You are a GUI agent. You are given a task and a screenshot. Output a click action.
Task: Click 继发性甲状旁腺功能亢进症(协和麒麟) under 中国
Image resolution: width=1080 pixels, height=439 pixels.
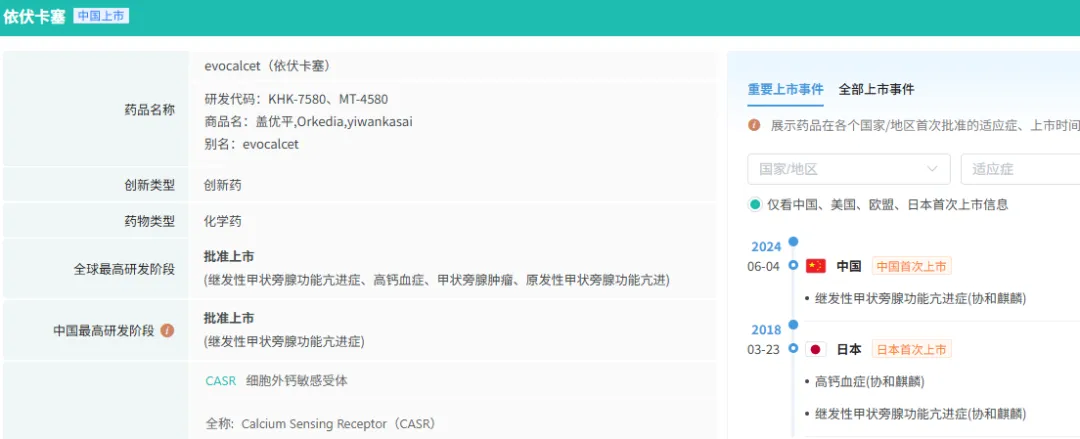click(920, 298)
